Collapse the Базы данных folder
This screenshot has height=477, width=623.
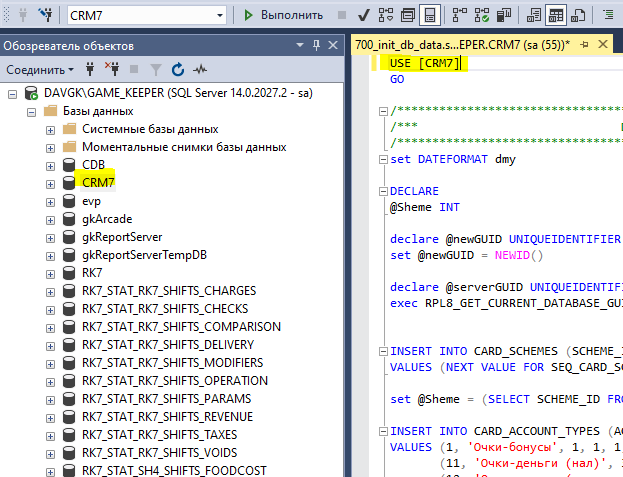[31, 112]
